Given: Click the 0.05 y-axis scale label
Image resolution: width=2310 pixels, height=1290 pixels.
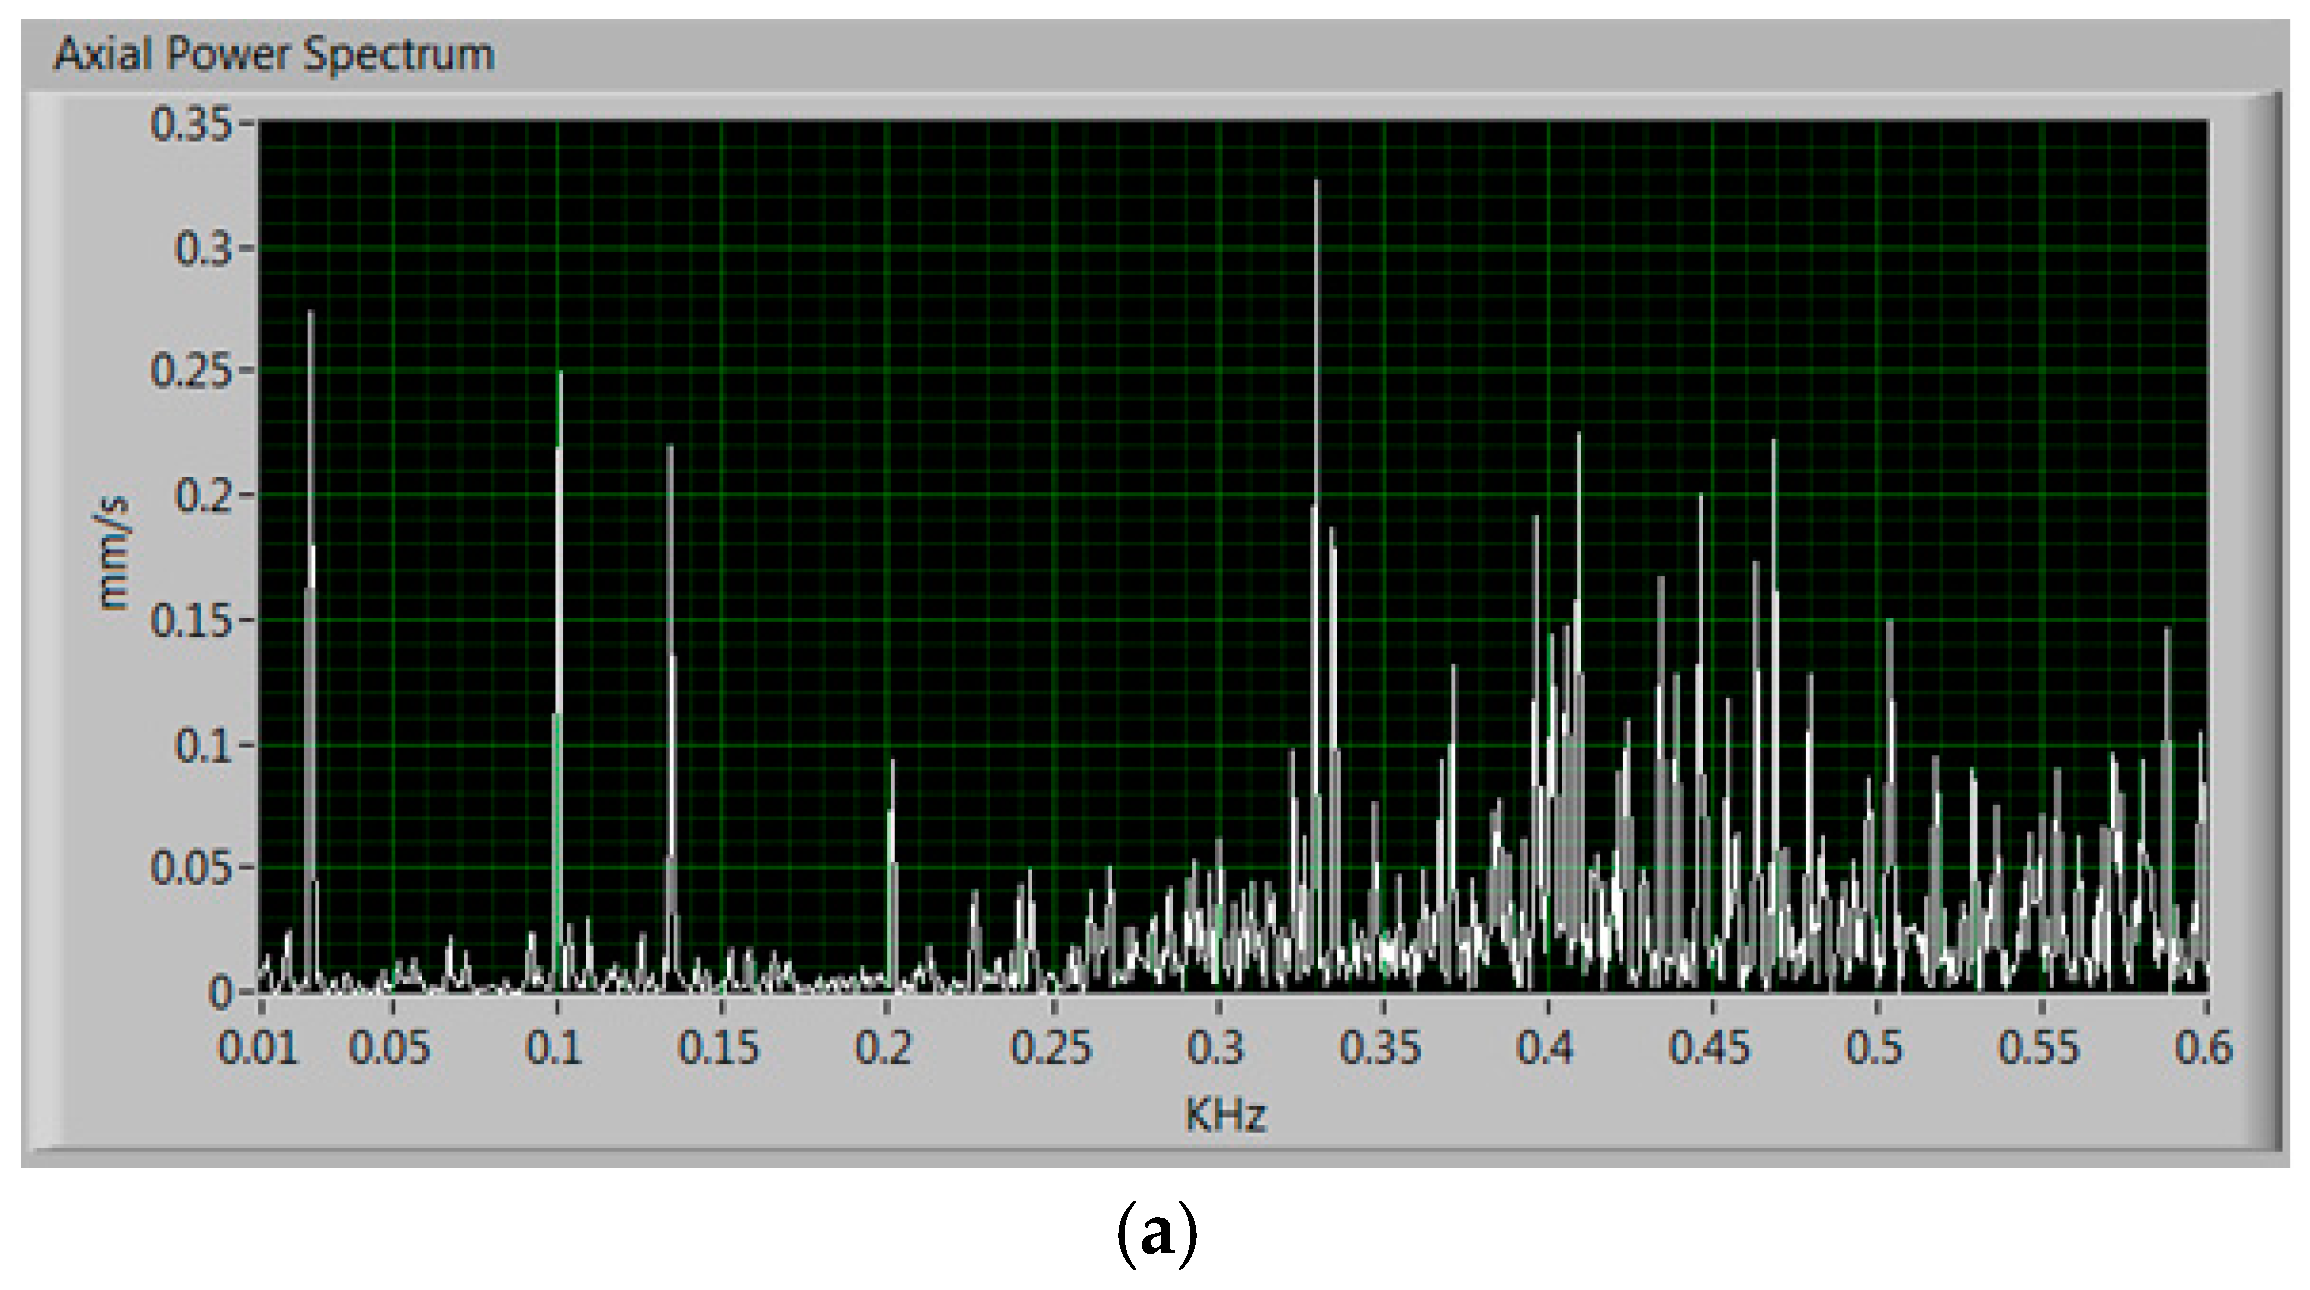Looking at the screenshot, I should pos(190,868).
